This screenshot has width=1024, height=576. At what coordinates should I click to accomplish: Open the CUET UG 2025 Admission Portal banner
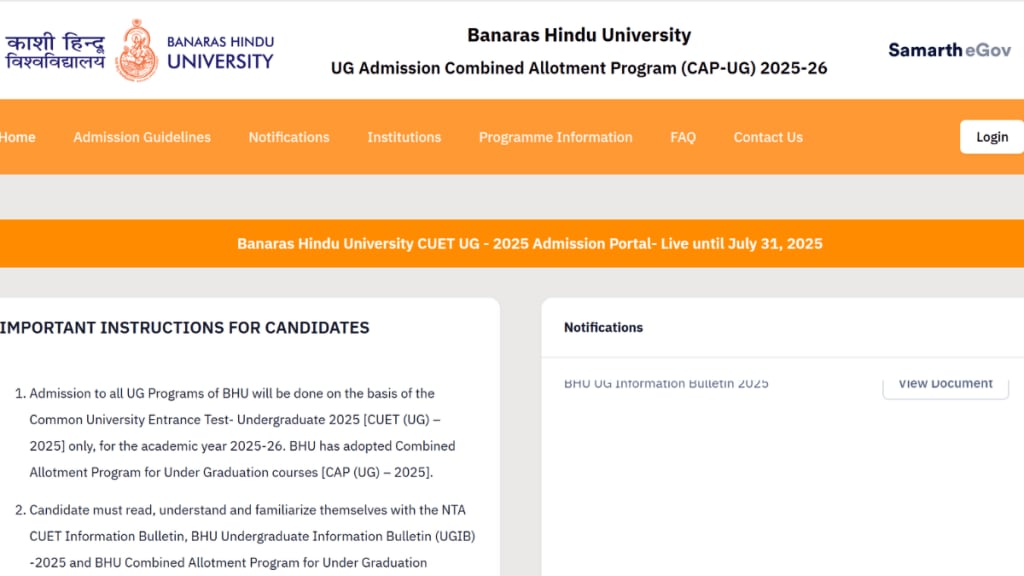(530, 243)
